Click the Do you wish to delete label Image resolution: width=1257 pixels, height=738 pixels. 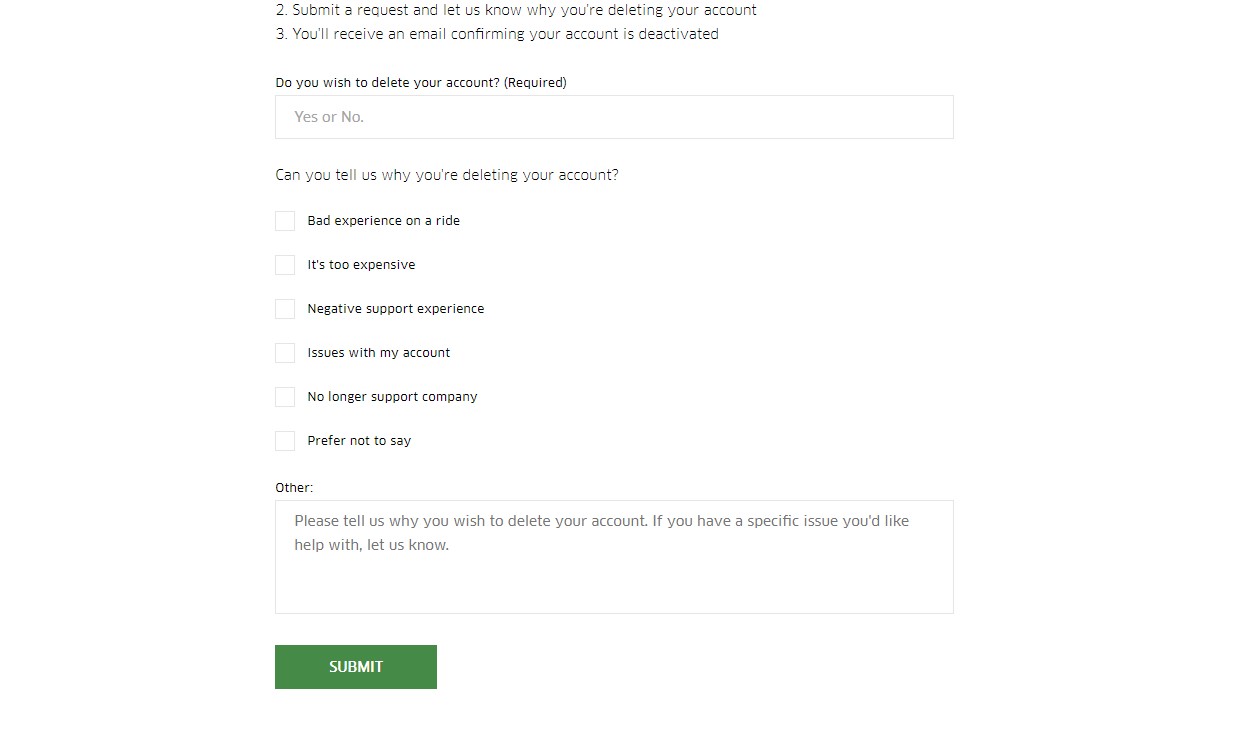point(421,83)
